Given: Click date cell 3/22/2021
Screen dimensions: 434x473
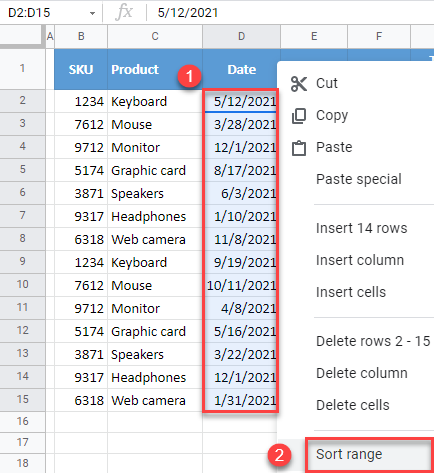Looking at the screenshot, I should [x=241, y=354].
